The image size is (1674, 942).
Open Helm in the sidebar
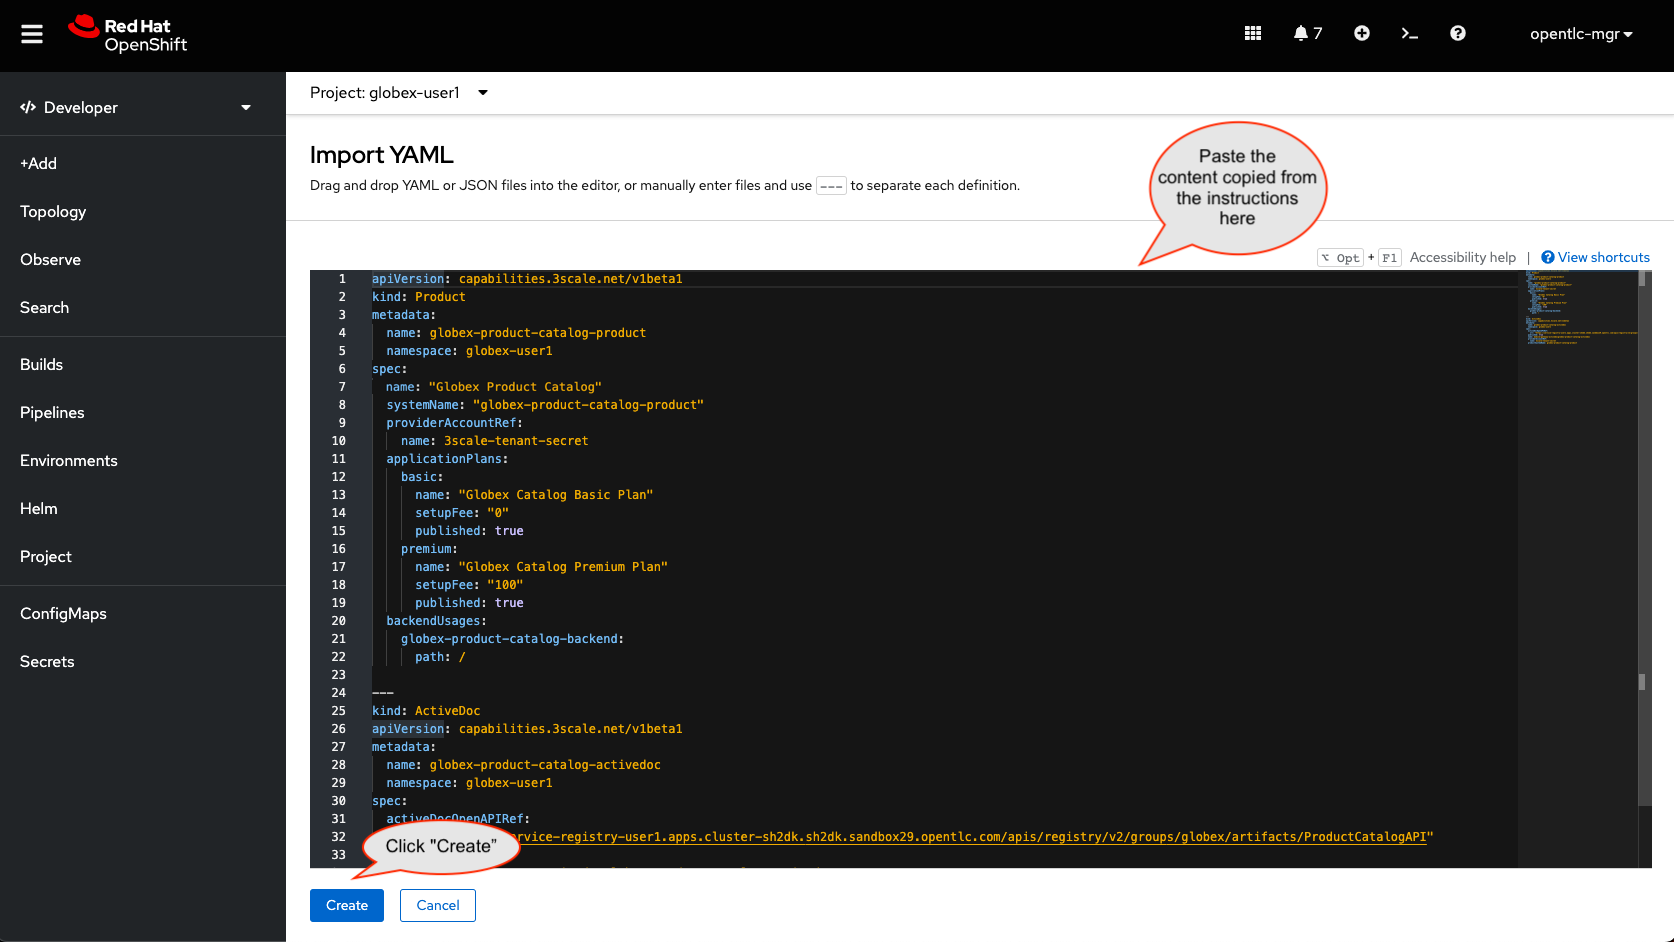pyautogui.click(x=39, y=508)
